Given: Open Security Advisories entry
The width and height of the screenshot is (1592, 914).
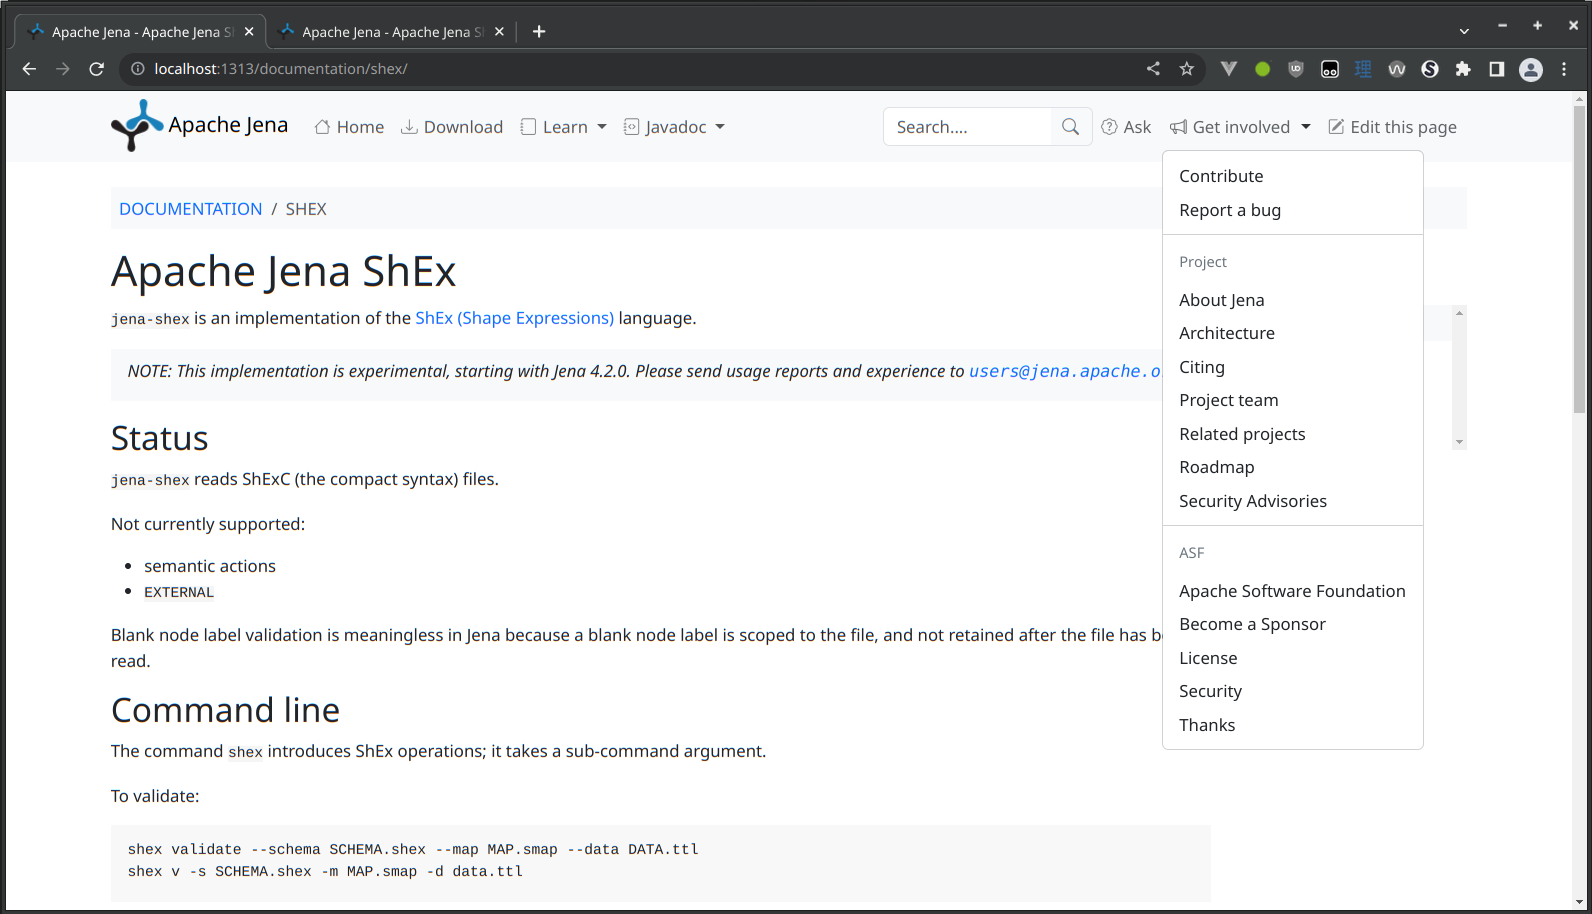Looking at the screenshot, I should pos(1293,501).
